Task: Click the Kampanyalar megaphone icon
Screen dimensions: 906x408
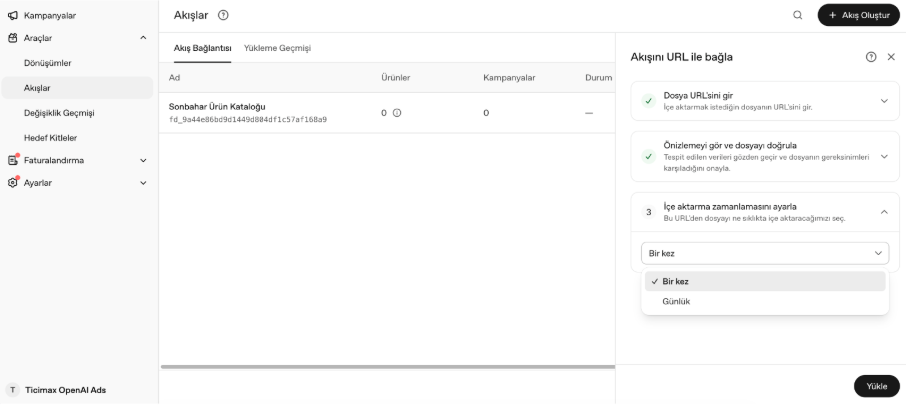Action: pos(13,16)
